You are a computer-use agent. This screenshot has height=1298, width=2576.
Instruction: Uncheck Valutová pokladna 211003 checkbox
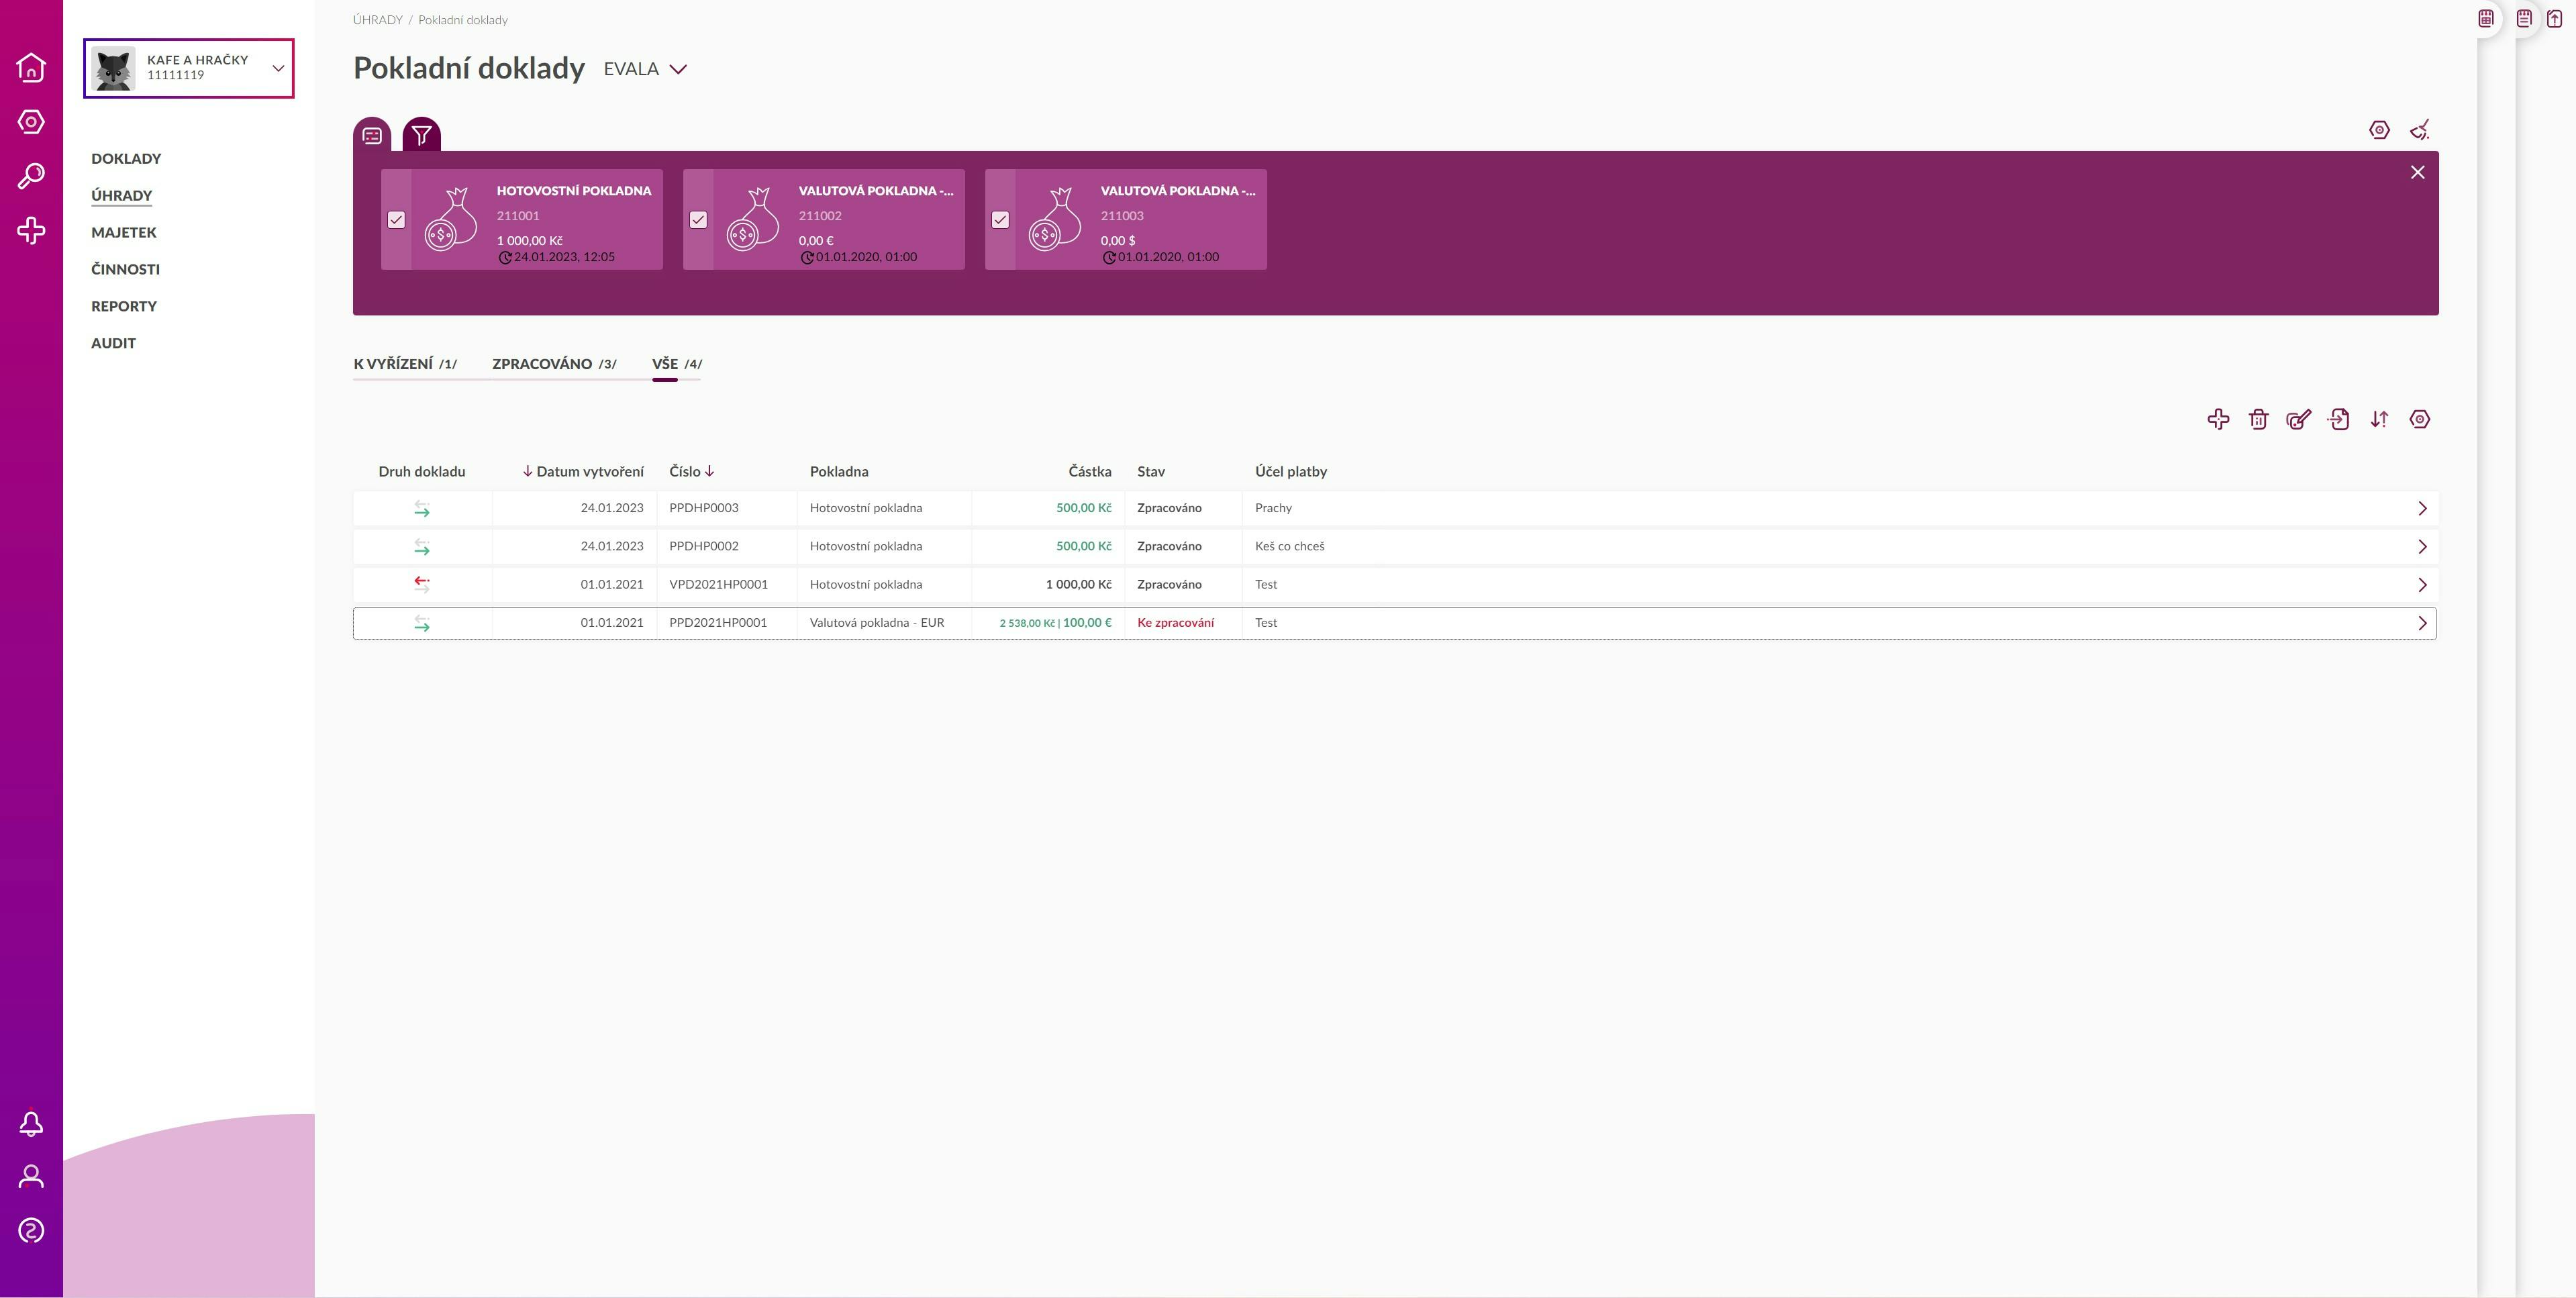click(x=1000, y=219)
